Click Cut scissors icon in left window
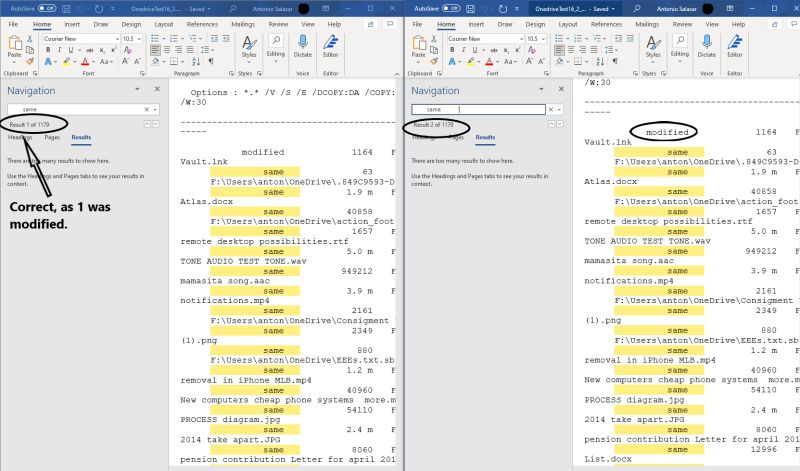This screenshot has height=471, width=800. [30, 39]
